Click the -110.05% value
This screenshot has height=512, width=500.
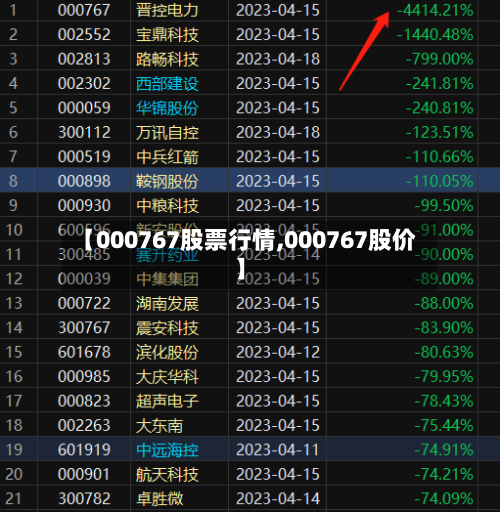tap(439, 181)
